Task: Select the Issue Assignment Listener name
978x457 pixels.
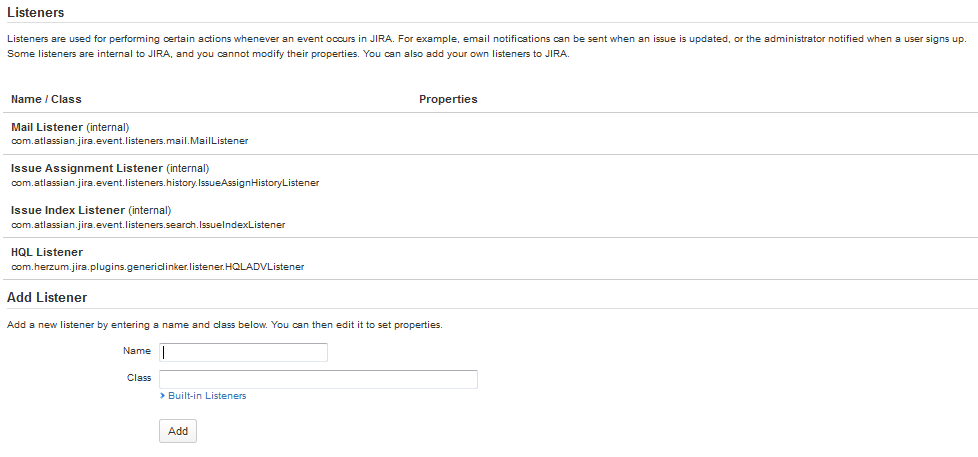Action: point(86,168)
